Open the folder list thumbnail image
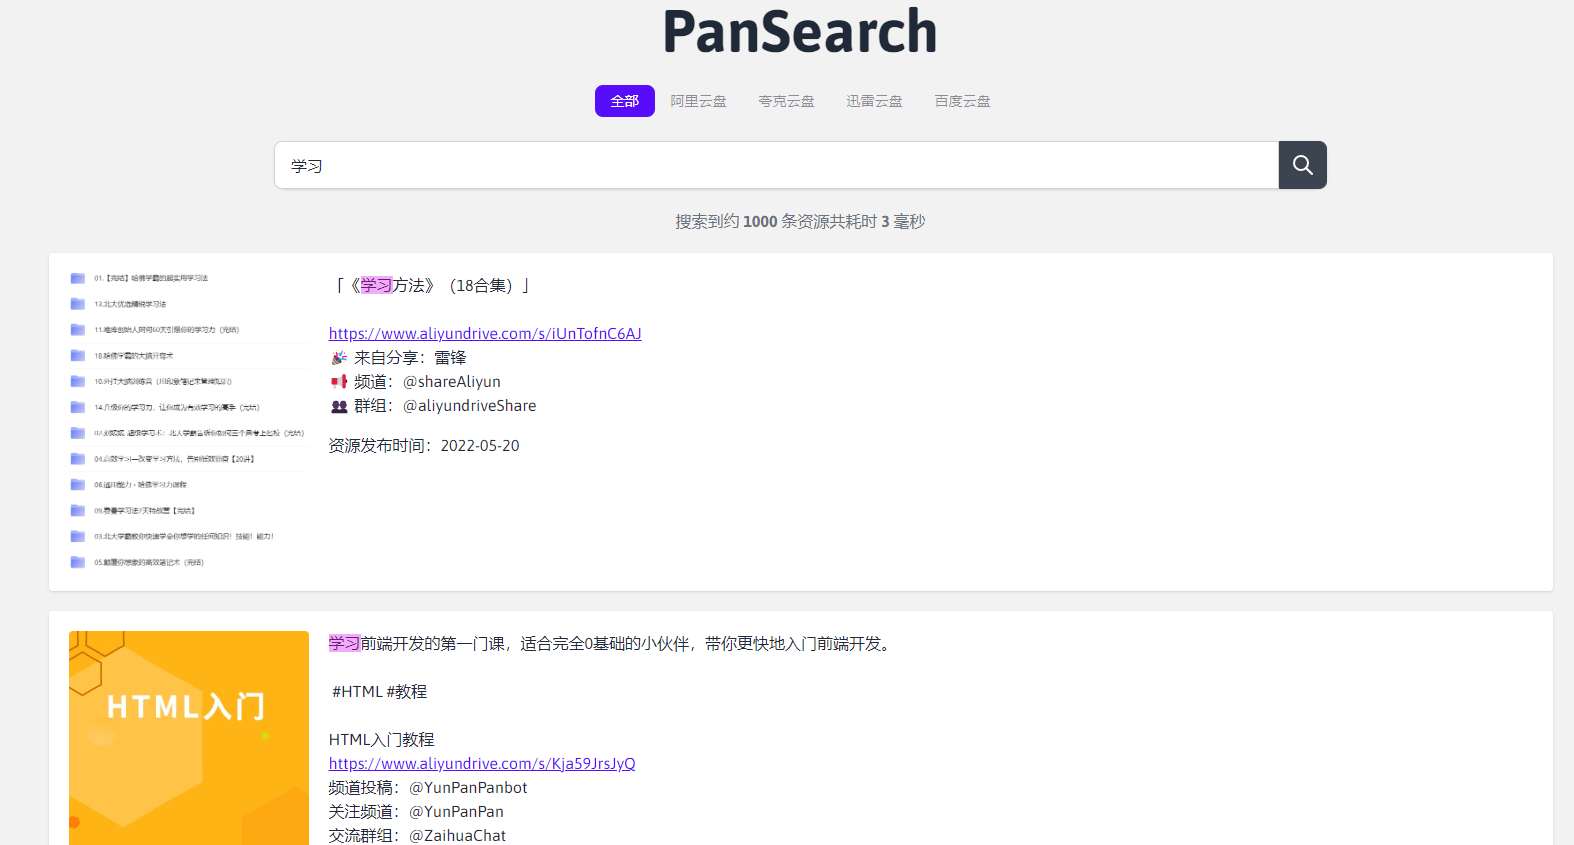The width and height of the screenshot is (1574, 845). click(x=189, y=421)
